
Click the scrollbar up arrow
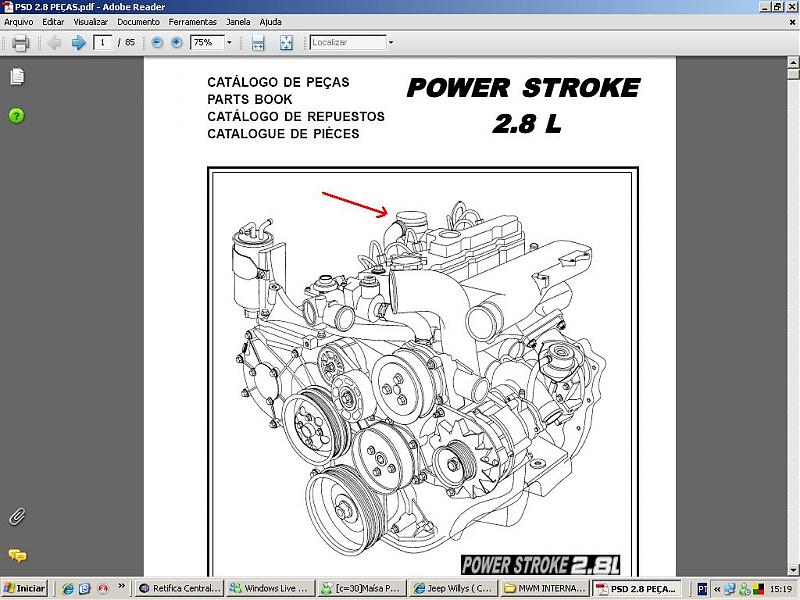pos(793,63)
